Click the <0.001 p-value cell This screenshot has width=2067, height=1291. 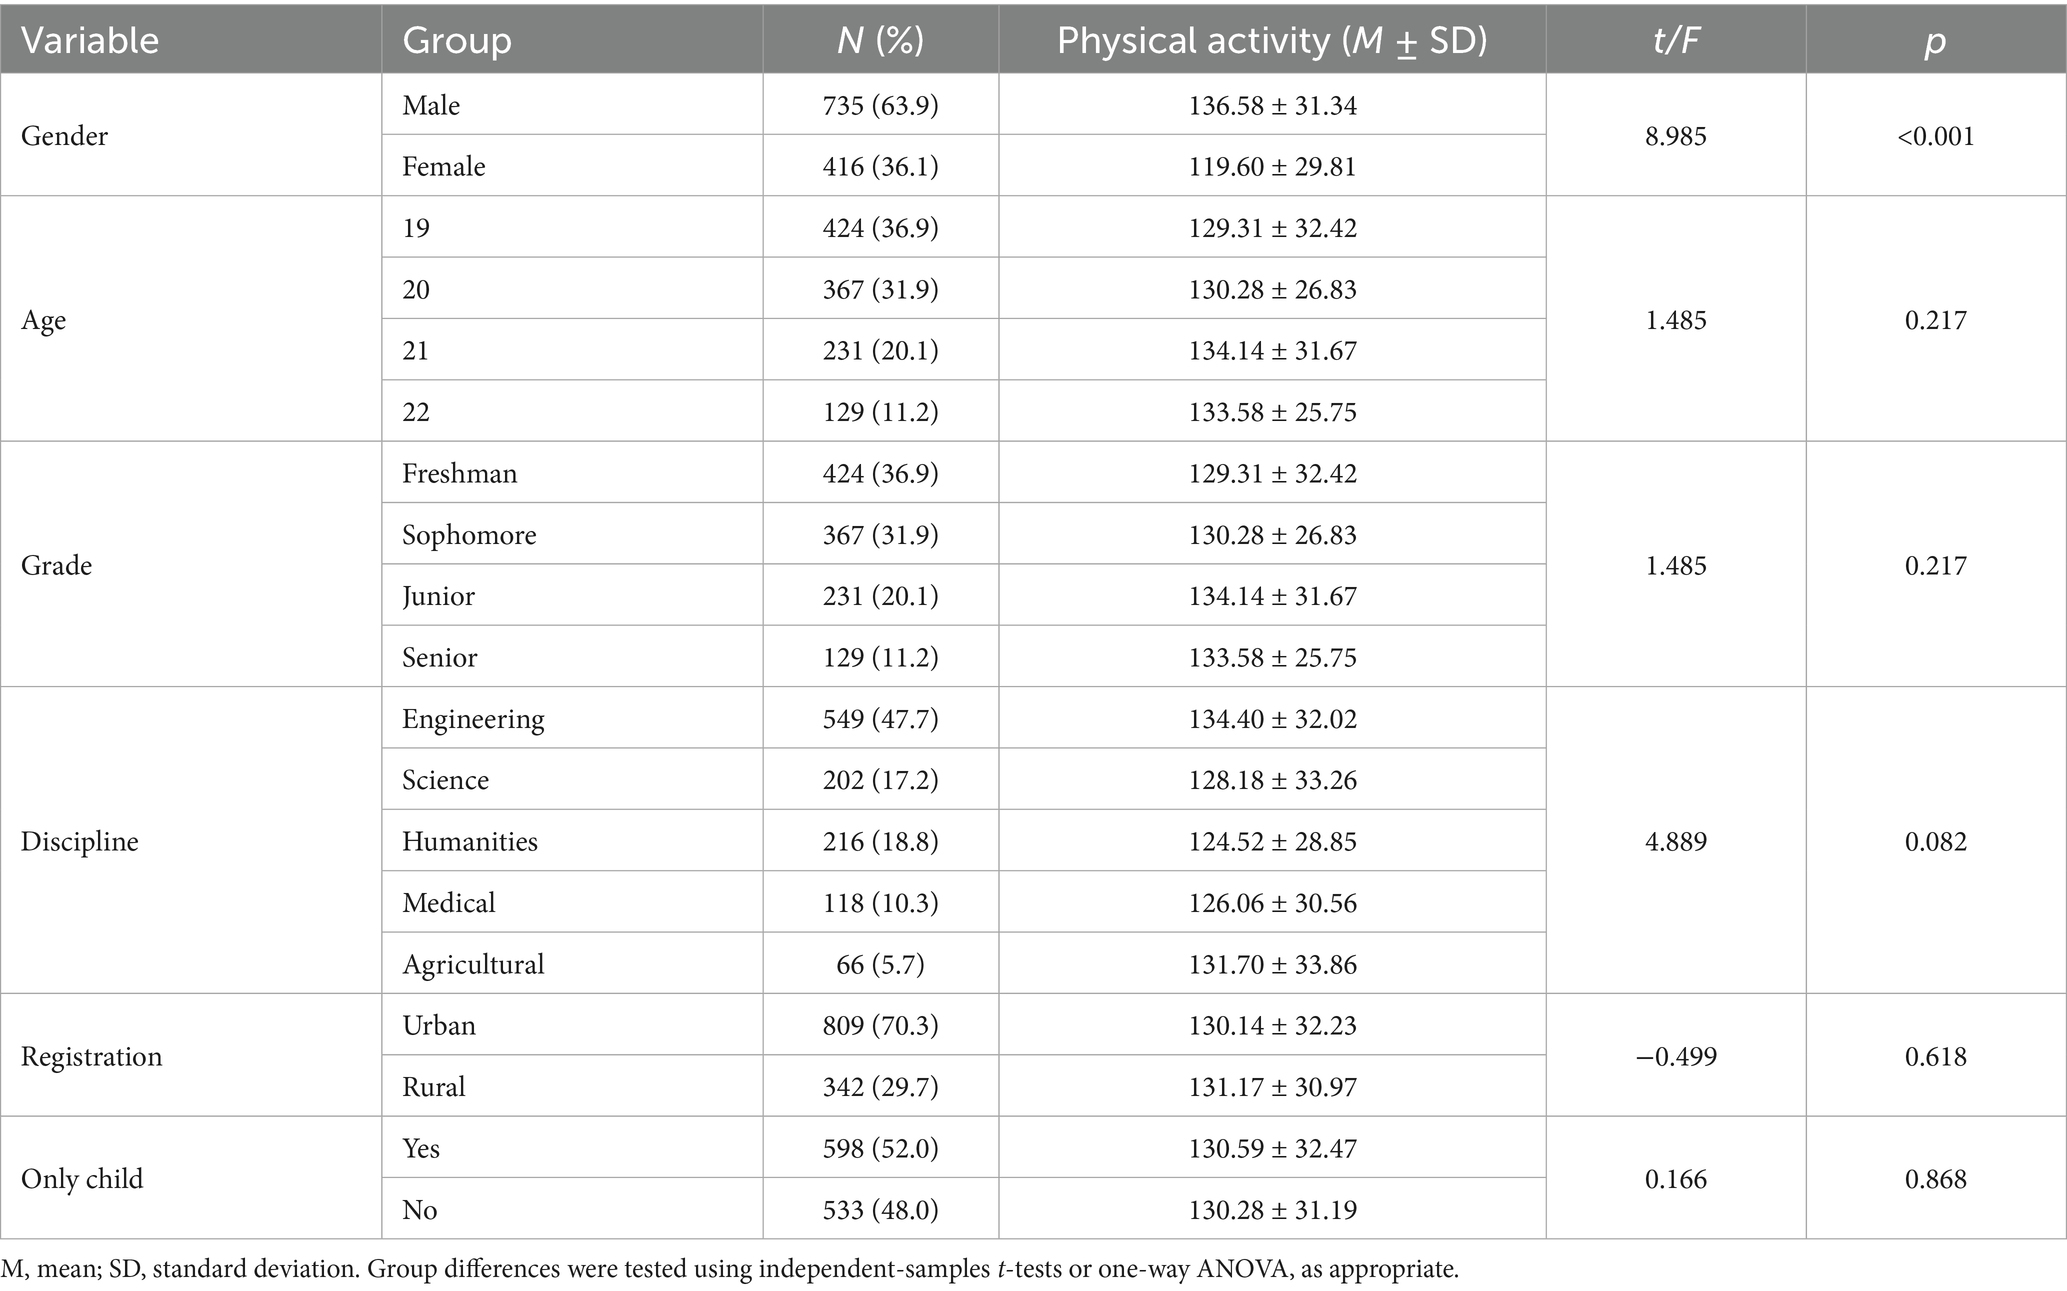tap(1936, 136)
